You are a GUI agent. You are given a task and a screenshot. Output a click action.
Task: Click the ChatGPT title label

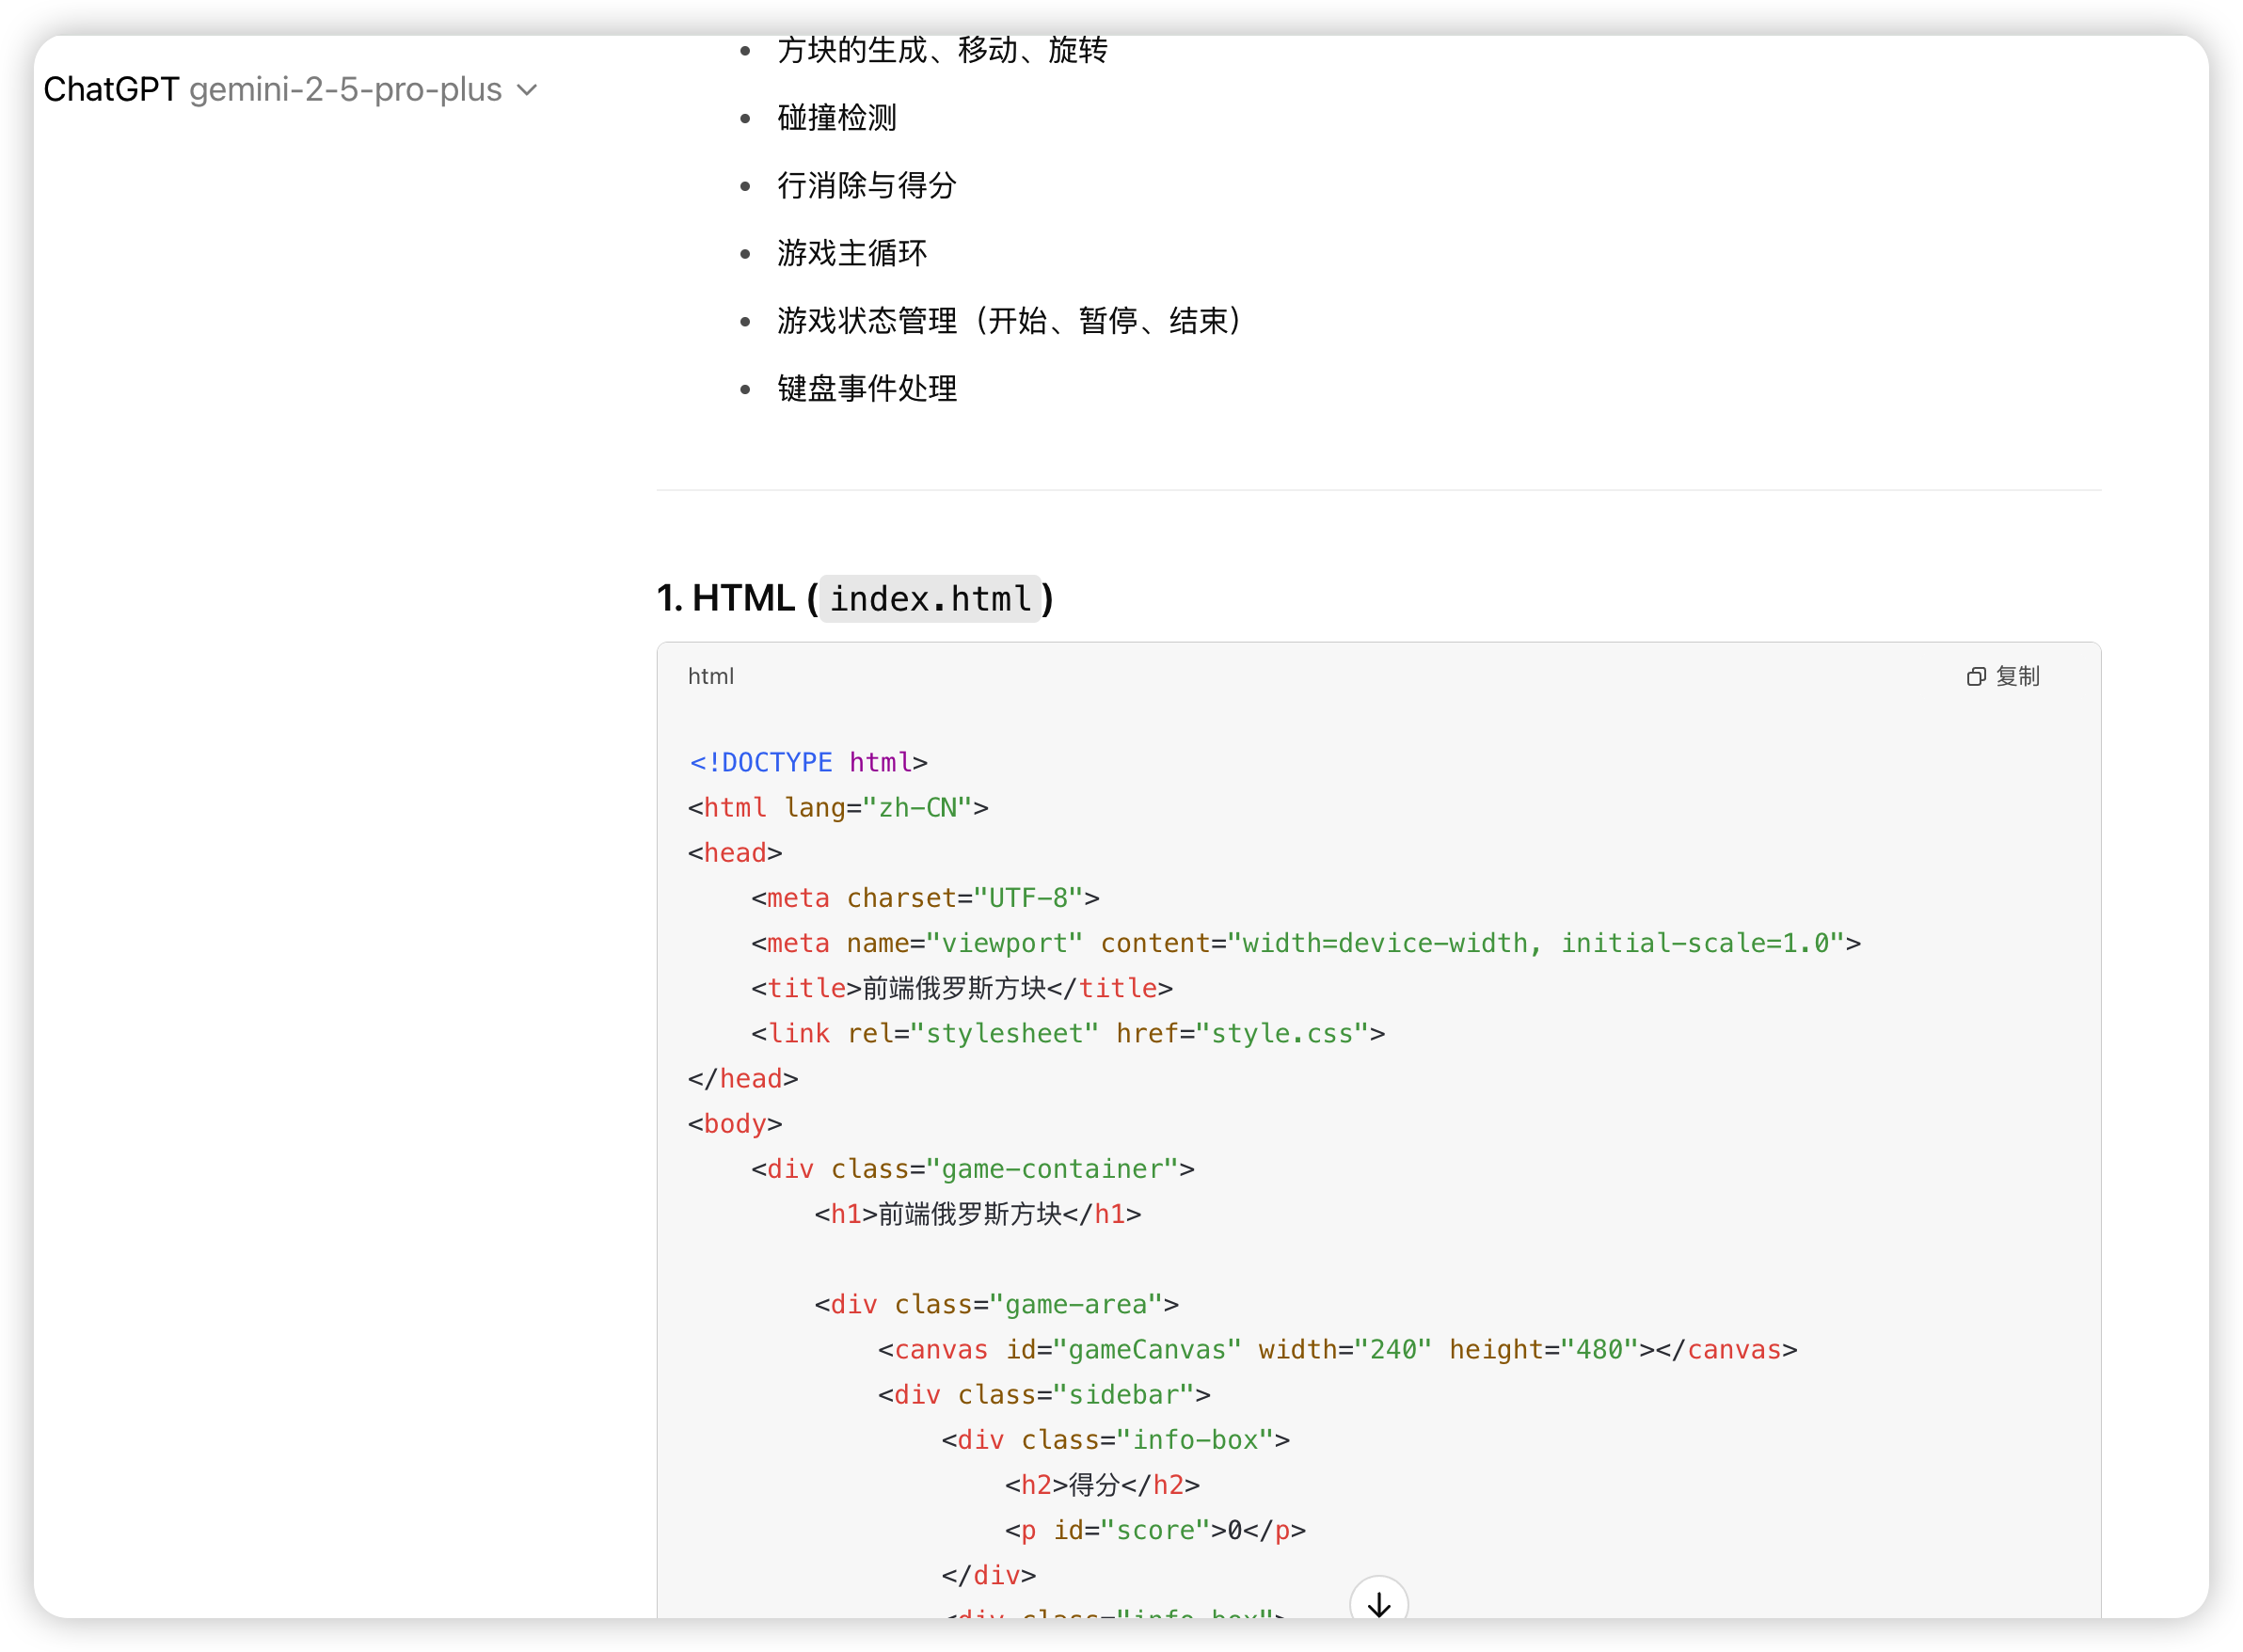tap(111, 90)
